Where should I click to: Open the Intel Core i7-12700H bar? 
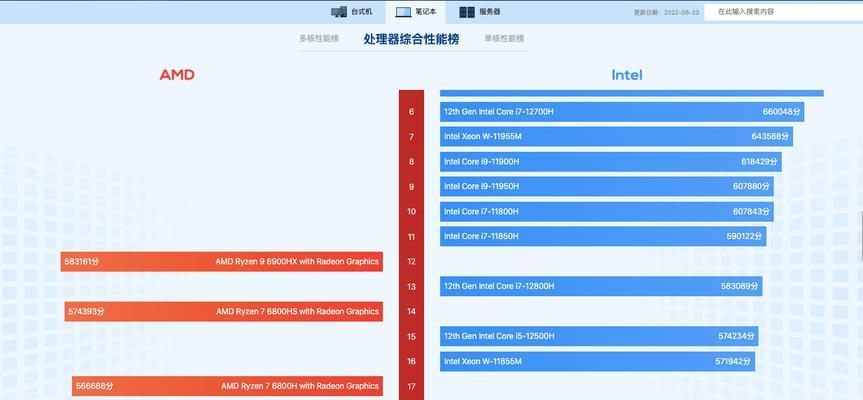(x=622, y=112)
